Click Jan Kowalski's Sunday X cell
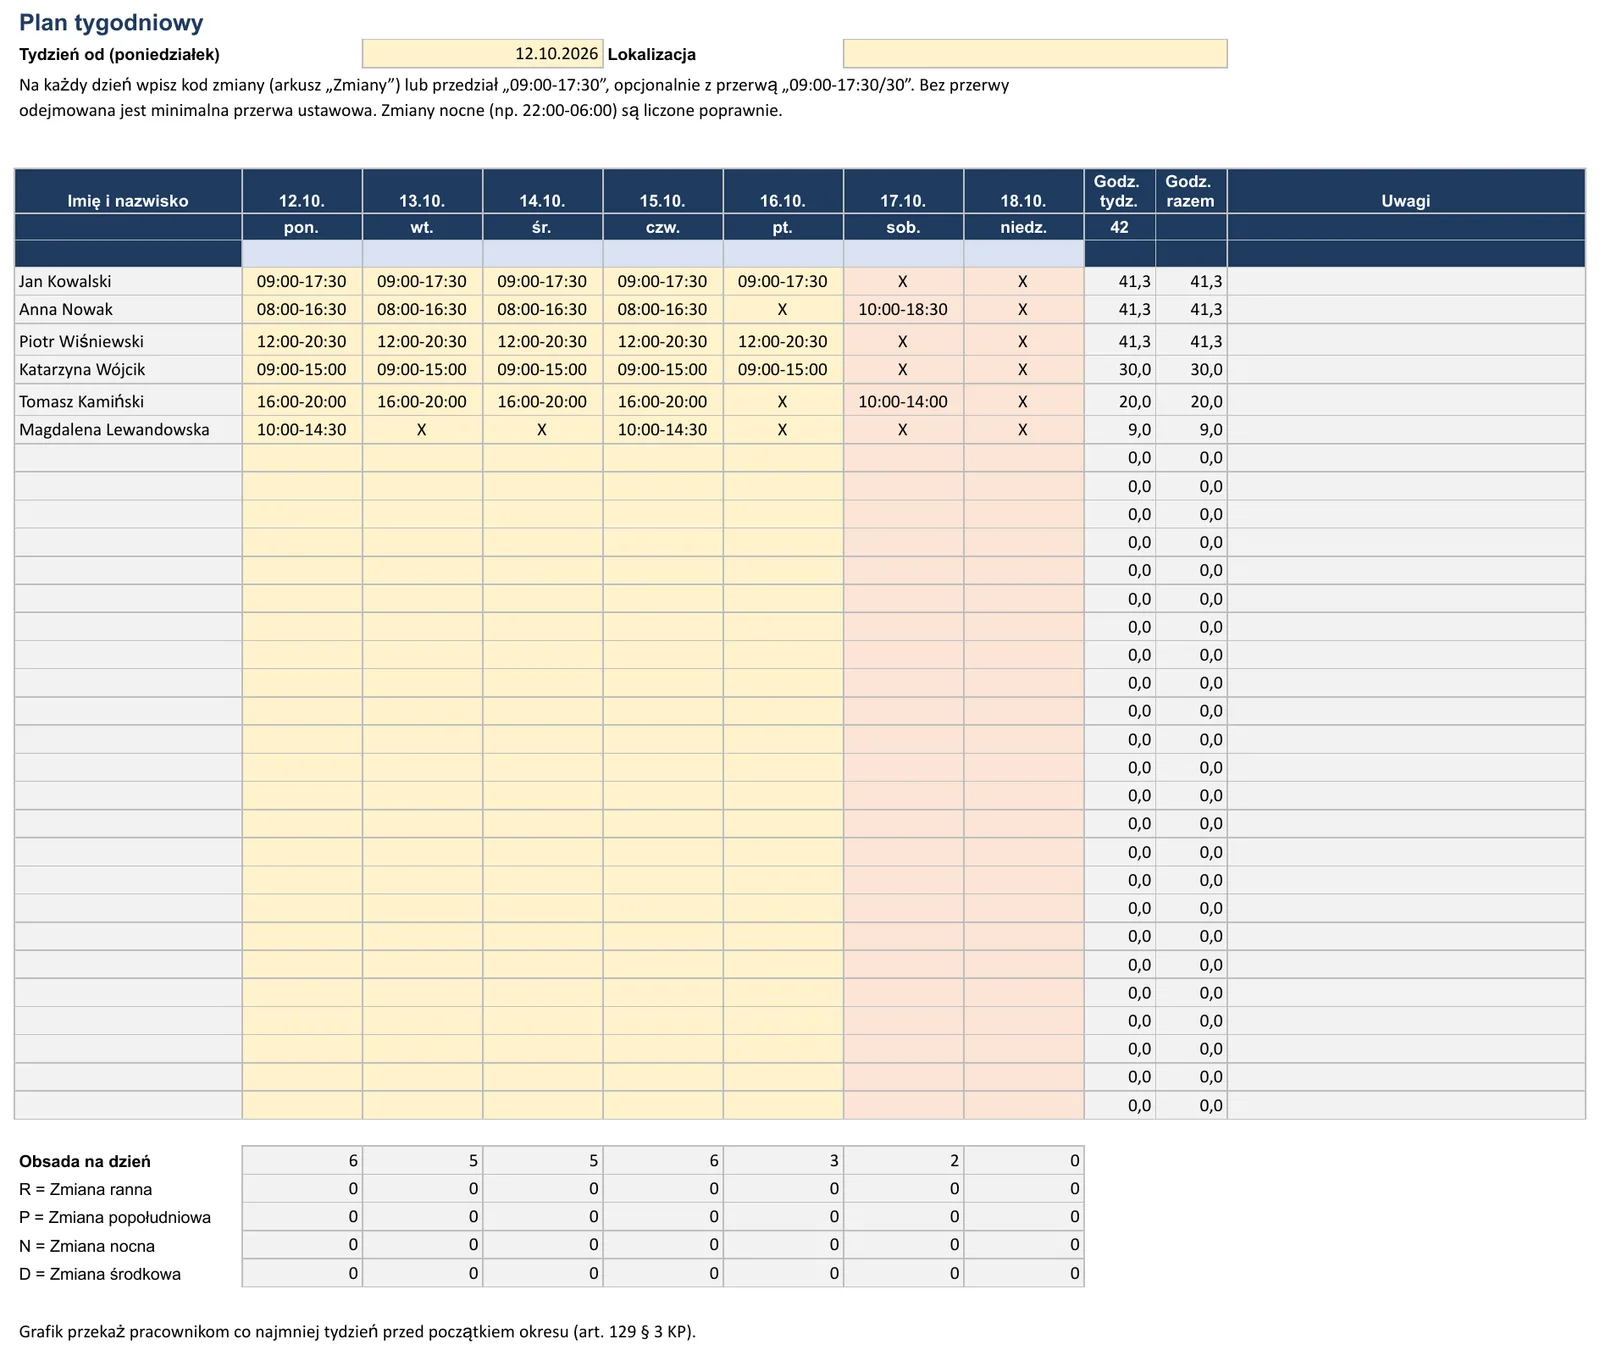Screen dimensions: 1600x1355 point(1023,282)
